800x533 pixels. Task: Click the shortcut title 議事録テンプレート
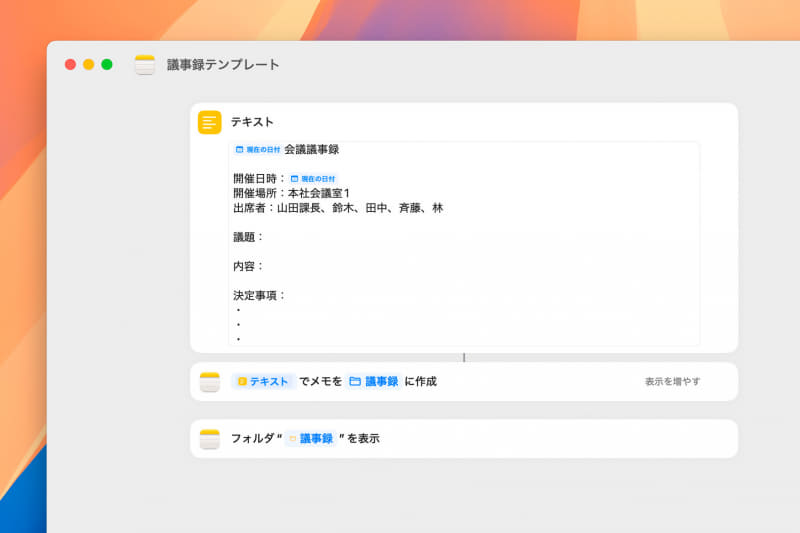tap(223, 65)
